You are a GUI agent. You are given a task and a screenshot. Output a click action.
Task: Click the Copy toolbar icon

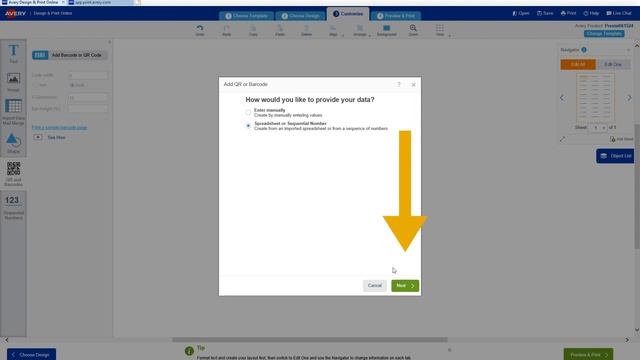click(253, 30)
